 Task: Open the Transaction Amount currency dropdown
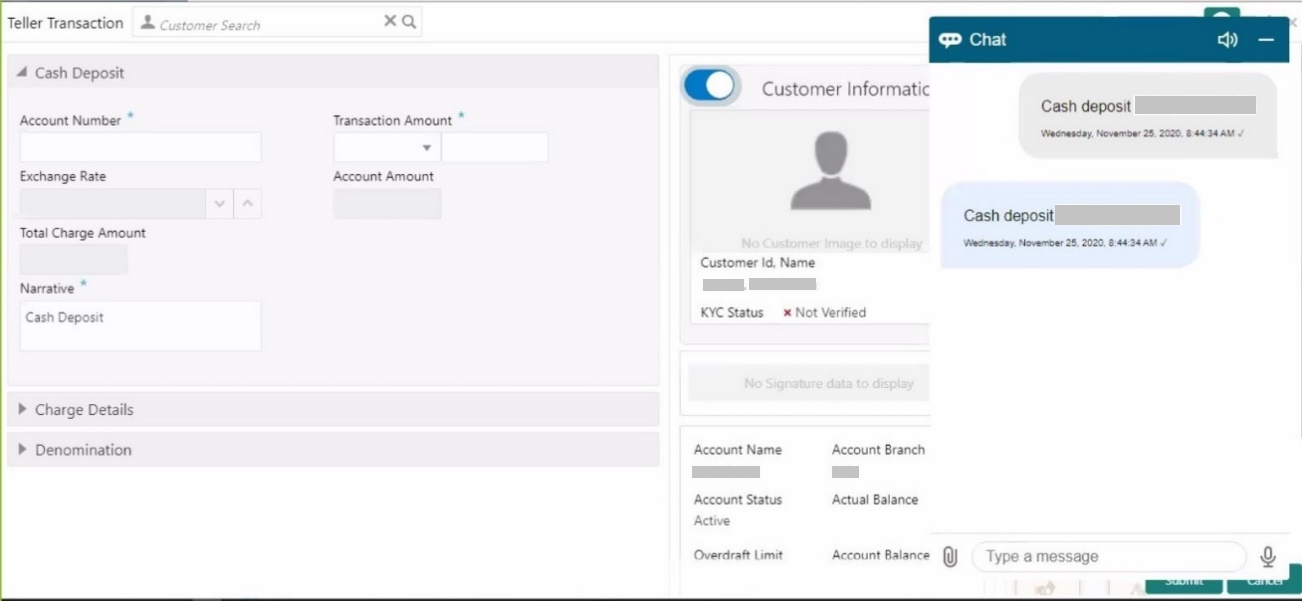point(387,147)
